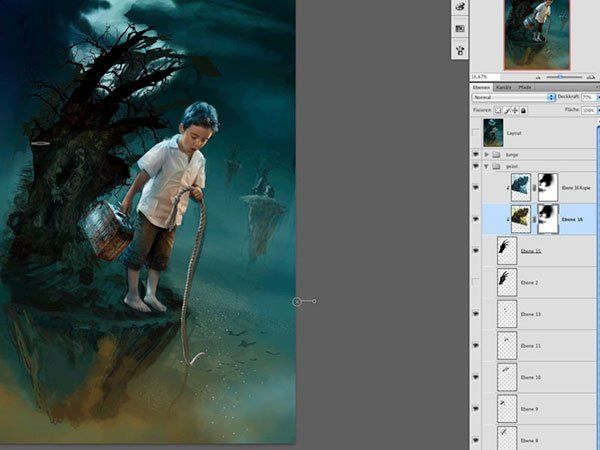Screen dimensions: 600x450
Task: Hide the Ebene 13 layer
Action: (476, 314)
